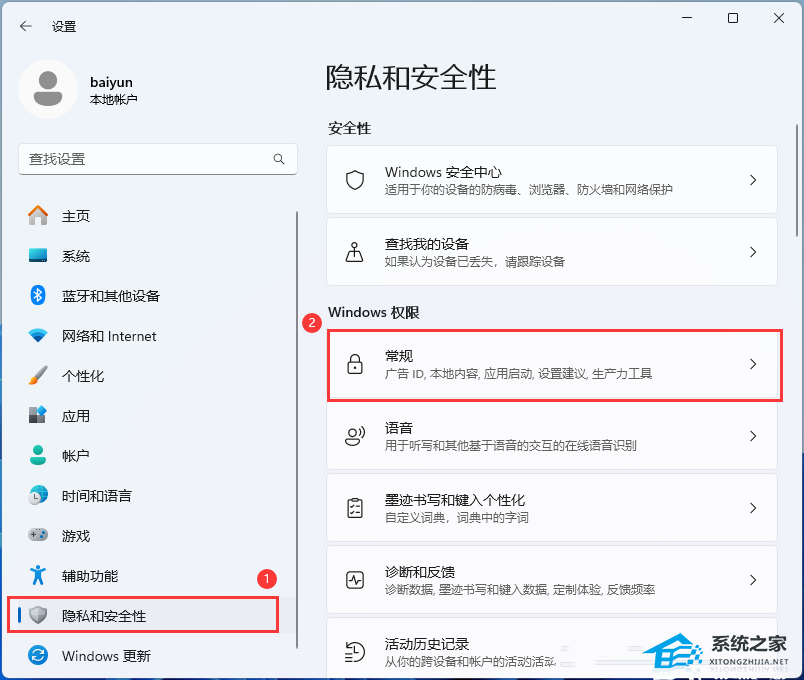Click the 游戏 controller icon
Screen dimensions: 804x680
pyautogui.click(x=38, y=535)
